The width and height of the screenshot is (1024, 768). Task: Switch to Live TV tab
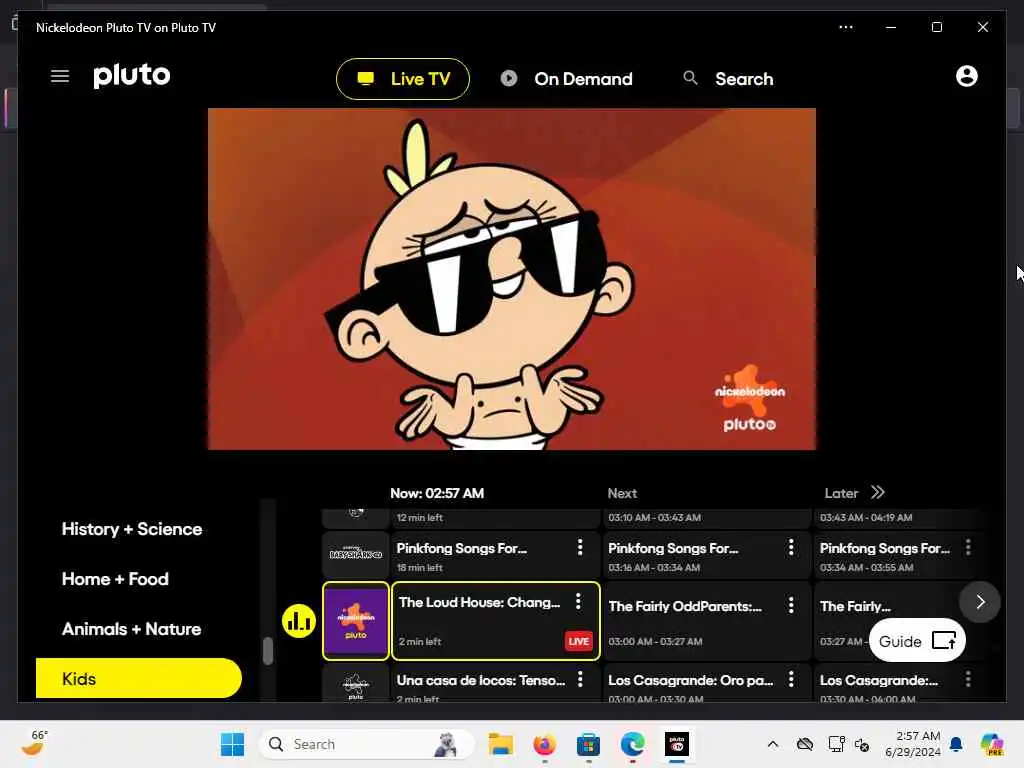[x=403, y=79]
